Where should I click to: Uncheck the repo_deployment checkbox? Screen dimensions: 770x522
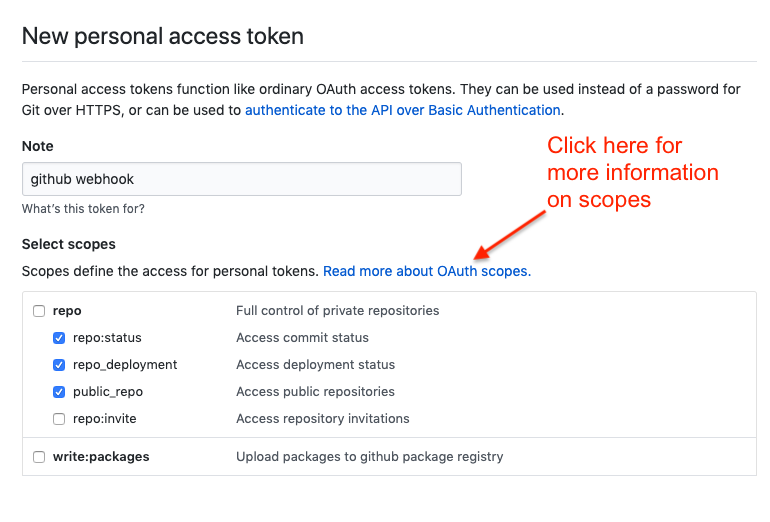click(59, 365)
